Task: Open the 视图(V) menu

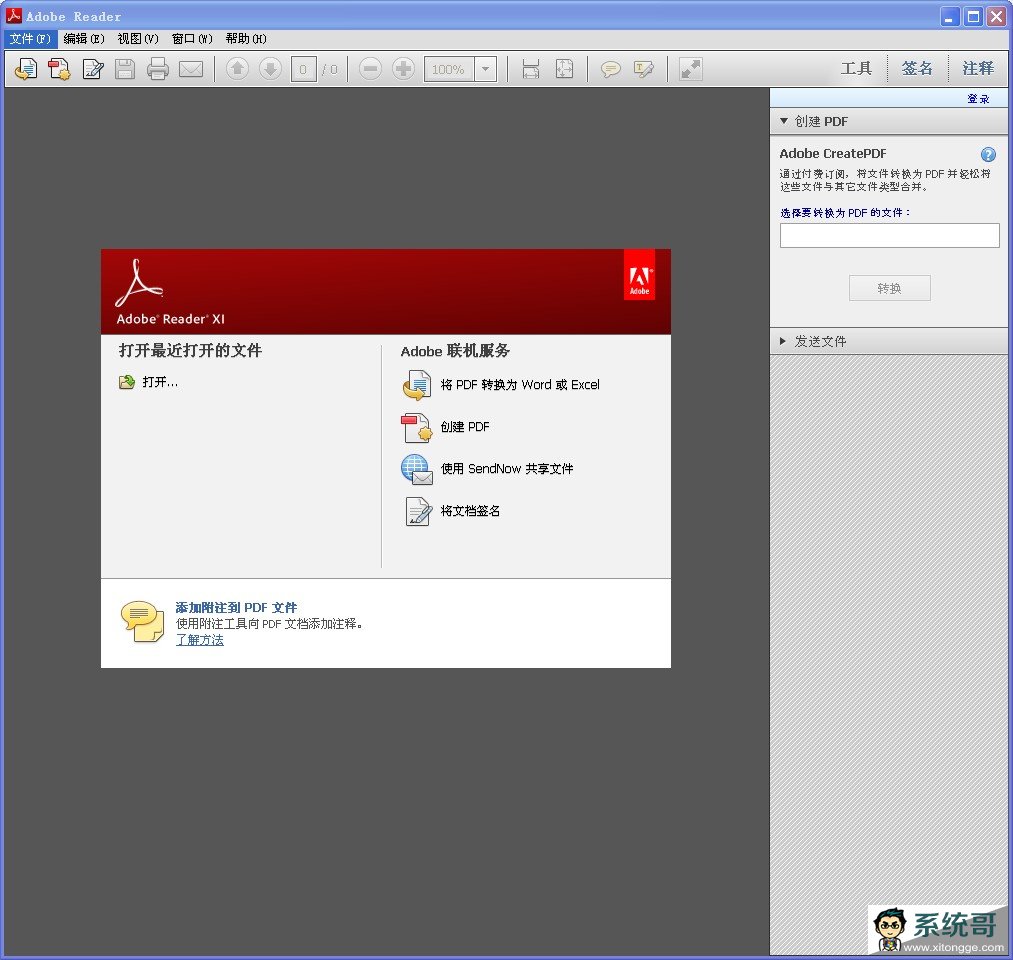Action: click(138, 39)
